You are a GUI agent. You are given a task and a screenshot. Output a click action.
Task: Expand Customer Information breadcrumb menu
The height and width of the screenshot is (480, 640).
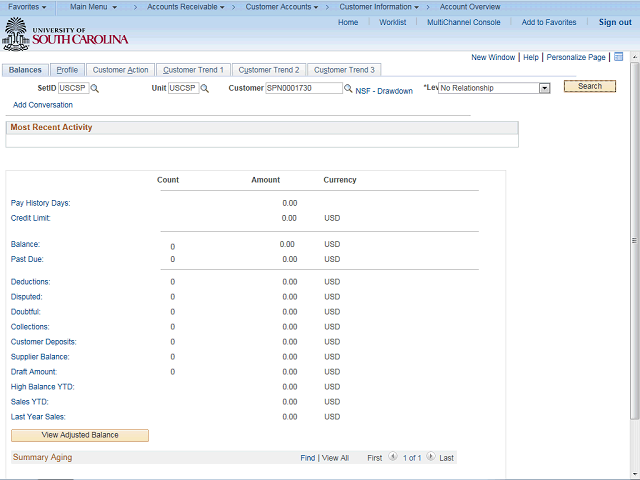point(379,7)
